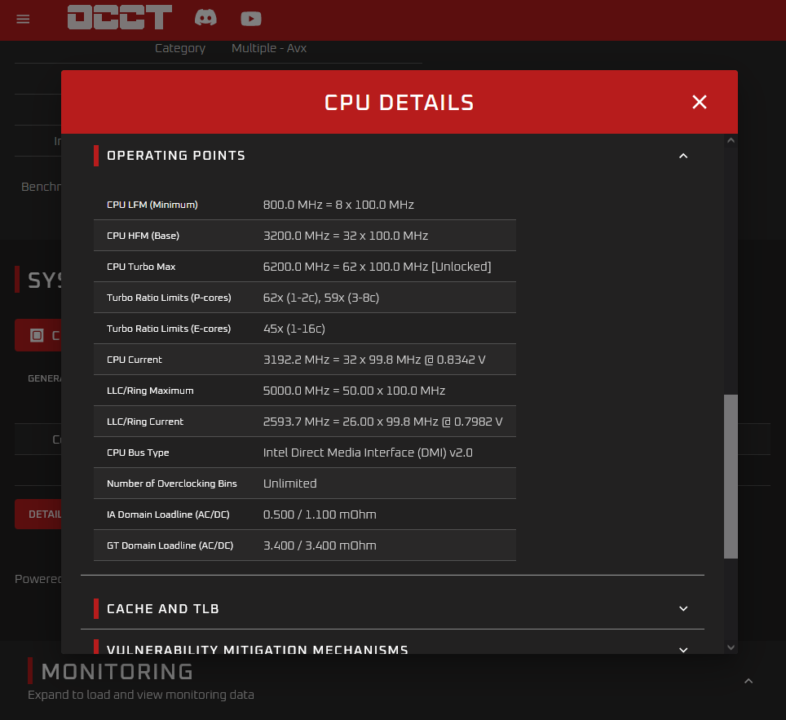Click the LLC/Ring Current value
Viewport: 786px width, 720px height.
coord(382,422)
